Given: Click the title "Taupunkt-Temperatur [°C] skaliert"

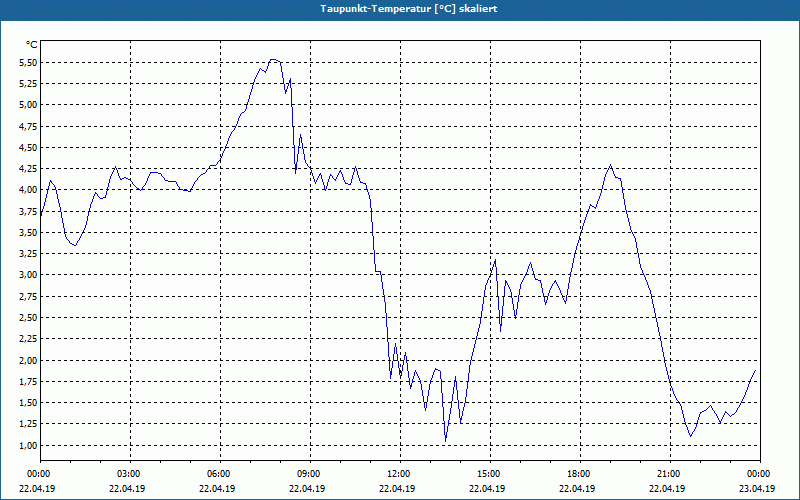Looking at the screenshot, I should pos(409,9).
